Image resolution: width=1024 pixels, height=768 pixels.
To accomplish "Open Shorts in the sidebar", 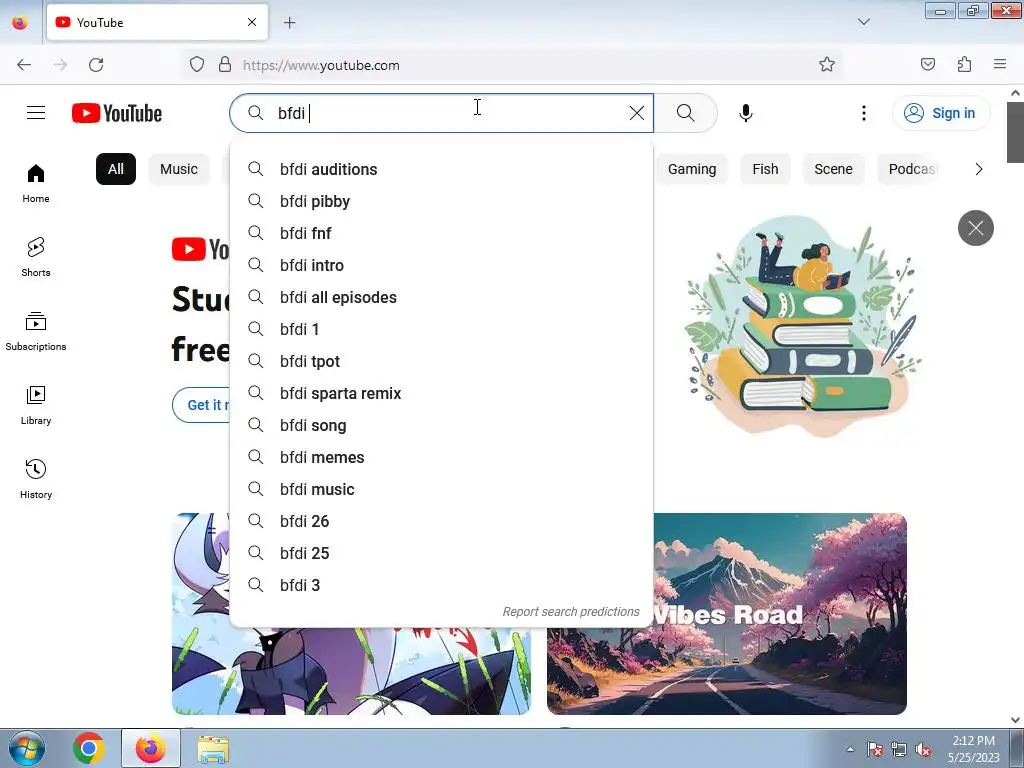I will click(36, 257).
